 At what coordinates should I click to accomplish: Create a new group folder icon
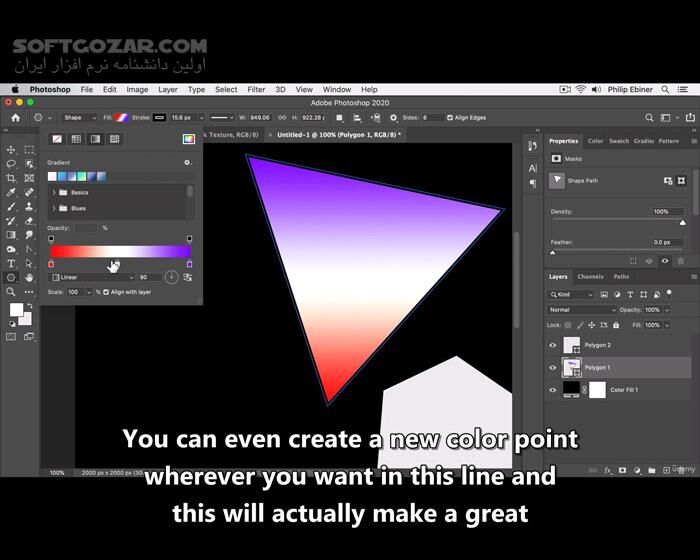tap(652, 470)
